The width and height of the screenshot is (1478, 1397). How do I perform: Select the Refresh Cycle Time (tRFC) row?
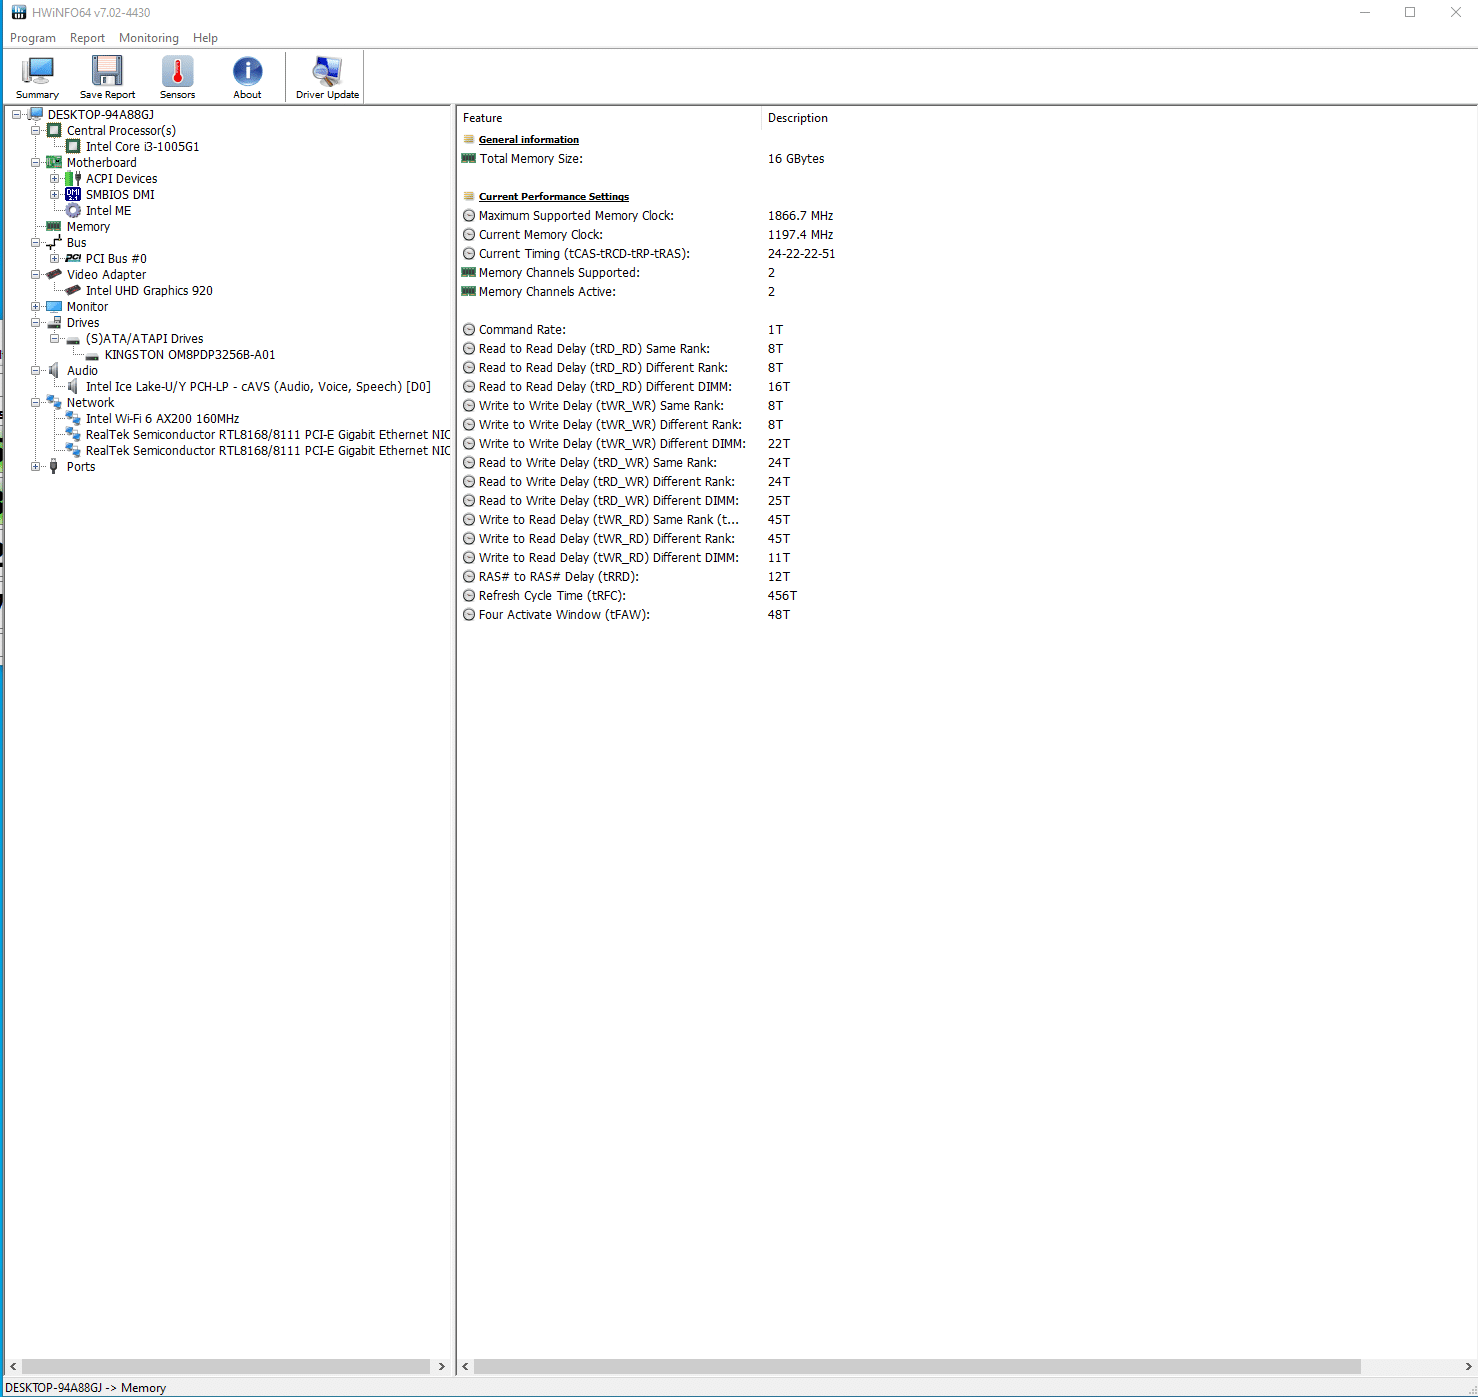(967, 595)
